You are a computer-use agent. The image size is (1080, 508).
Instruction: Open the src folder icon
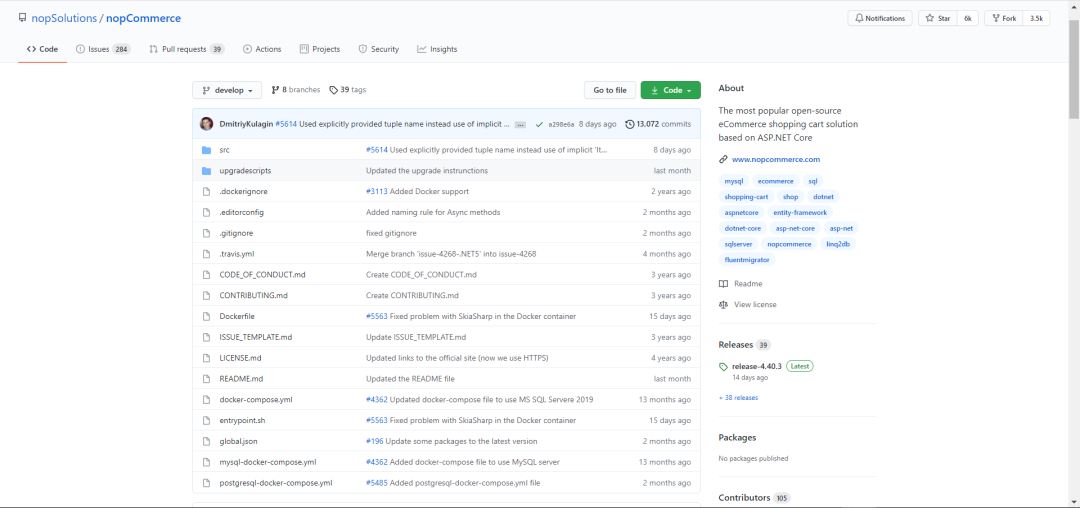pyautogui.click(x=206, y=149)
